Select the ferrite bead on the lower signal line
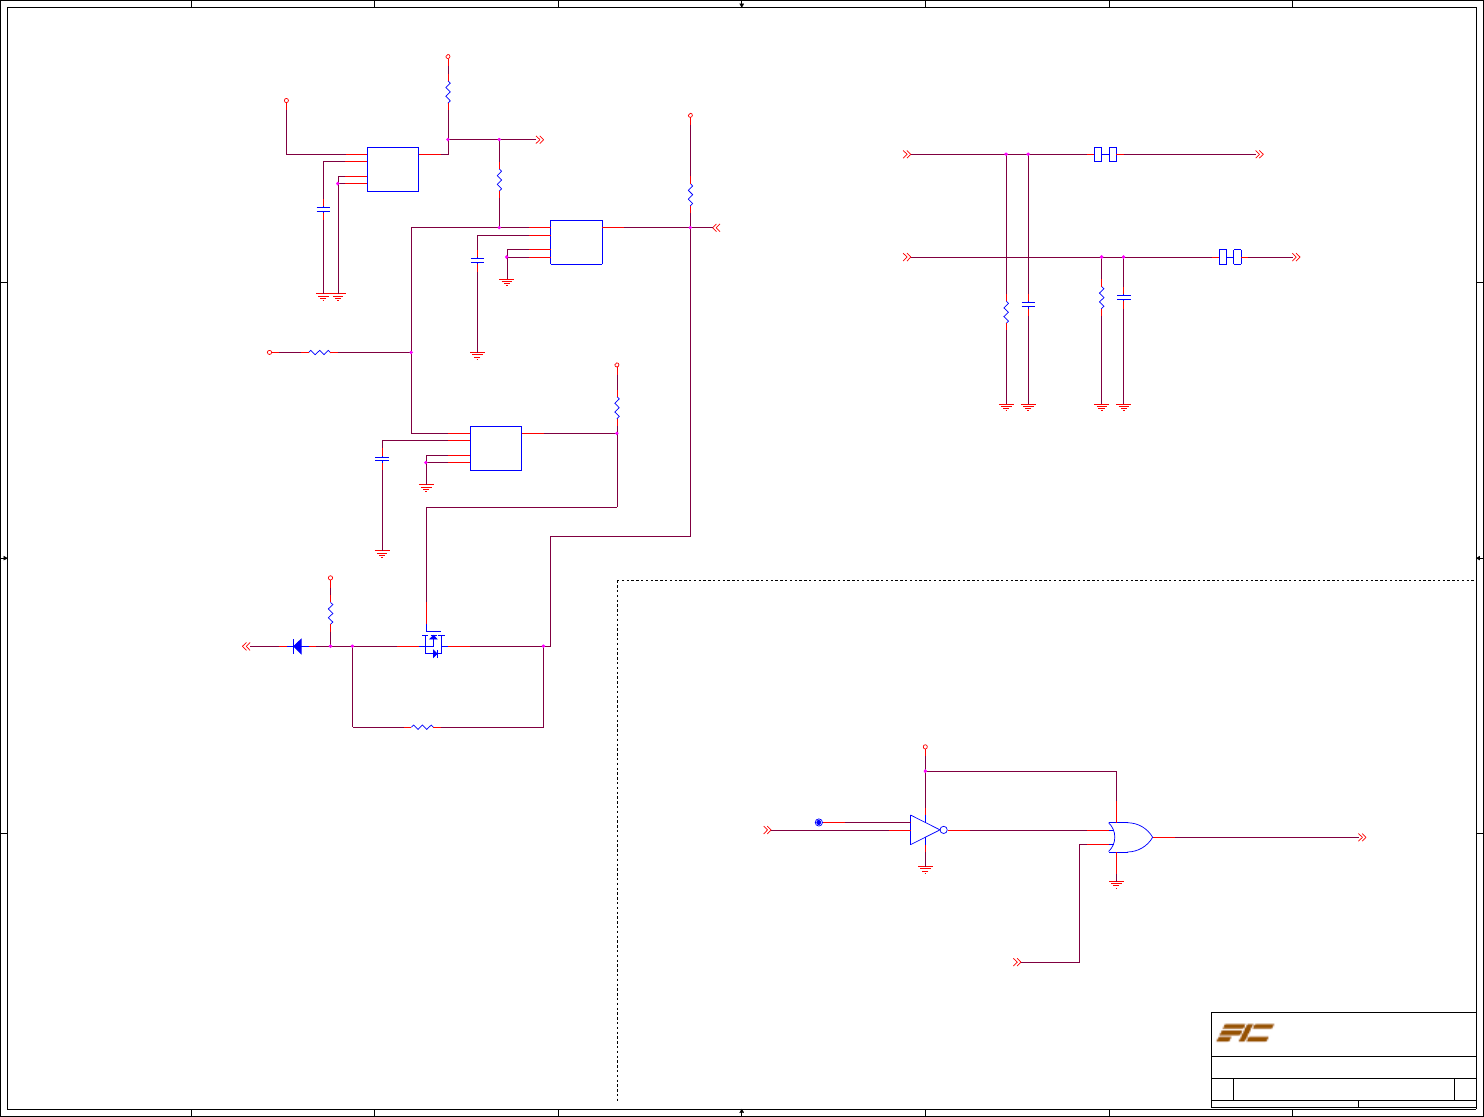 1230,257
